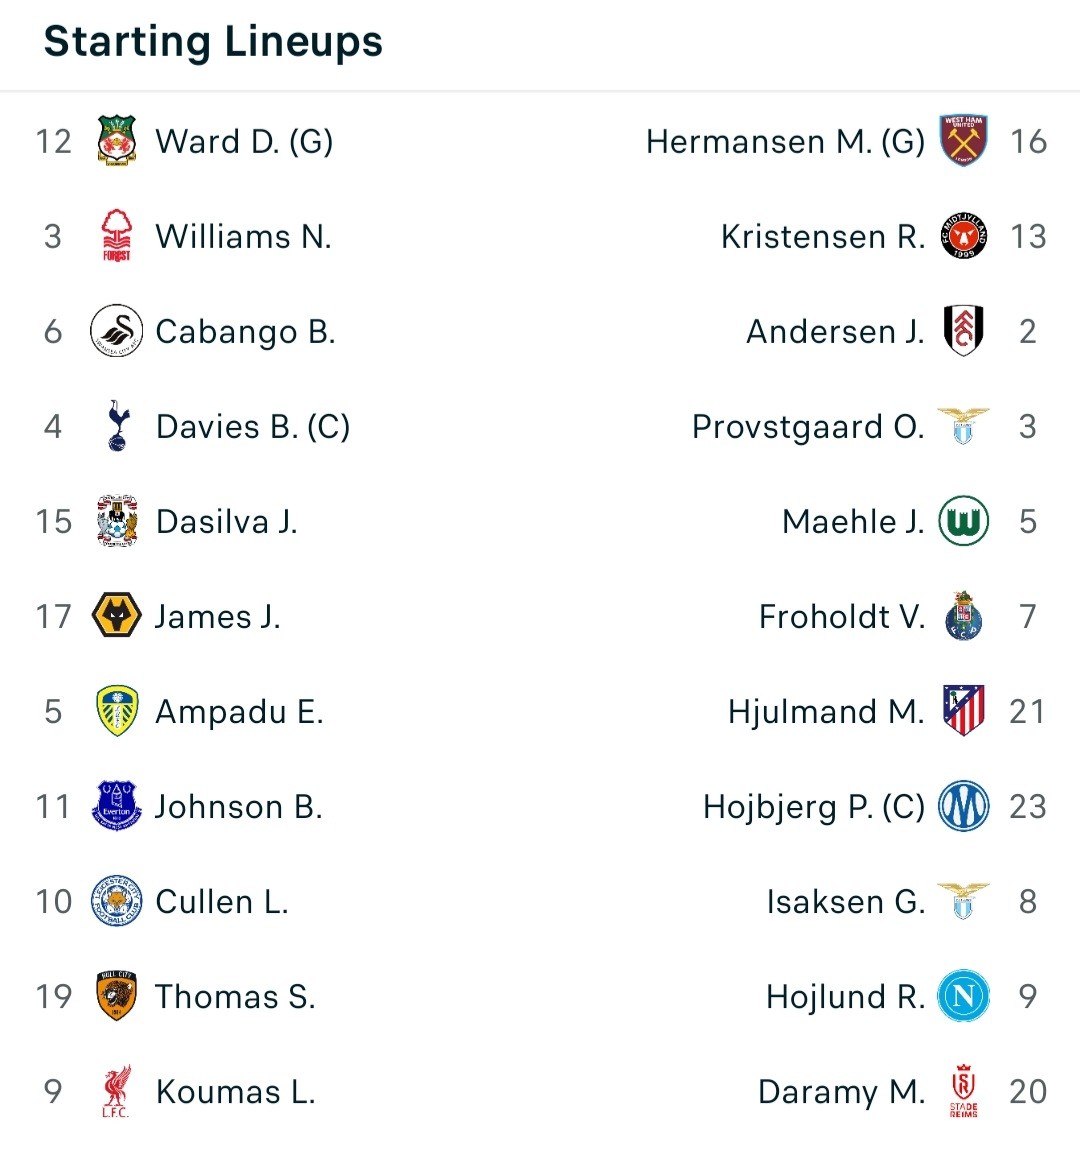Tap the West Ham United crest

(x=963, y=140)
